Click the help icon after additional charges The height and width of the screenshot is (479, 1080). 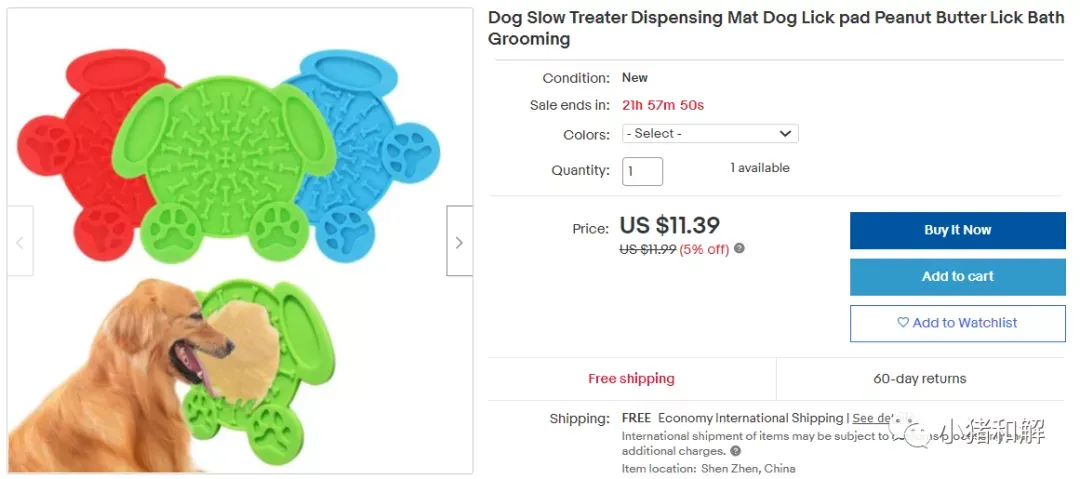tap(736, 451)
